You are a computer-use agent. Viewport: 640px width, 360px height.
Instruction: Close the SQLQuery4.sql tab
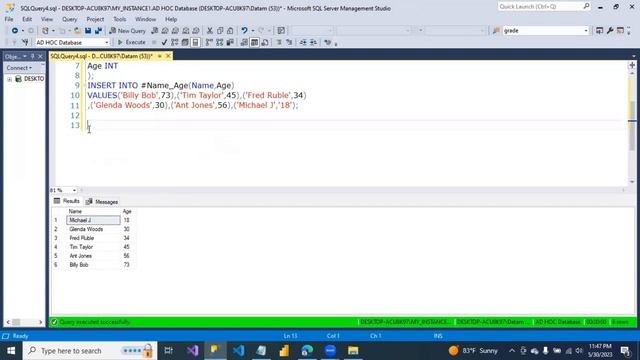(168, 56)
